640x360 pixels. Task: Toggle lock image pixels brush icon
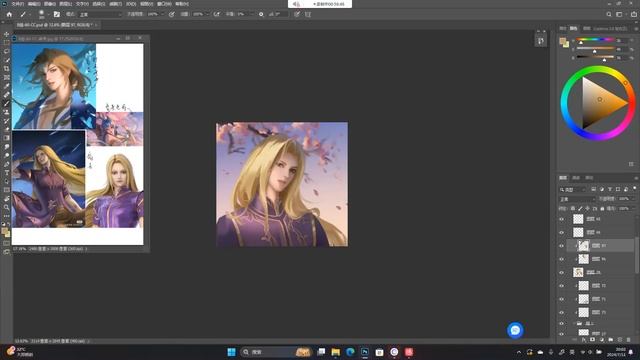coord(580,209)
